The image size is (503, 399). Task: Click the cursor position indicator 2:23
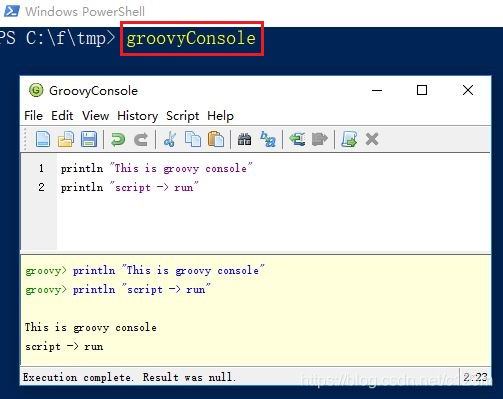pos(475,377)
